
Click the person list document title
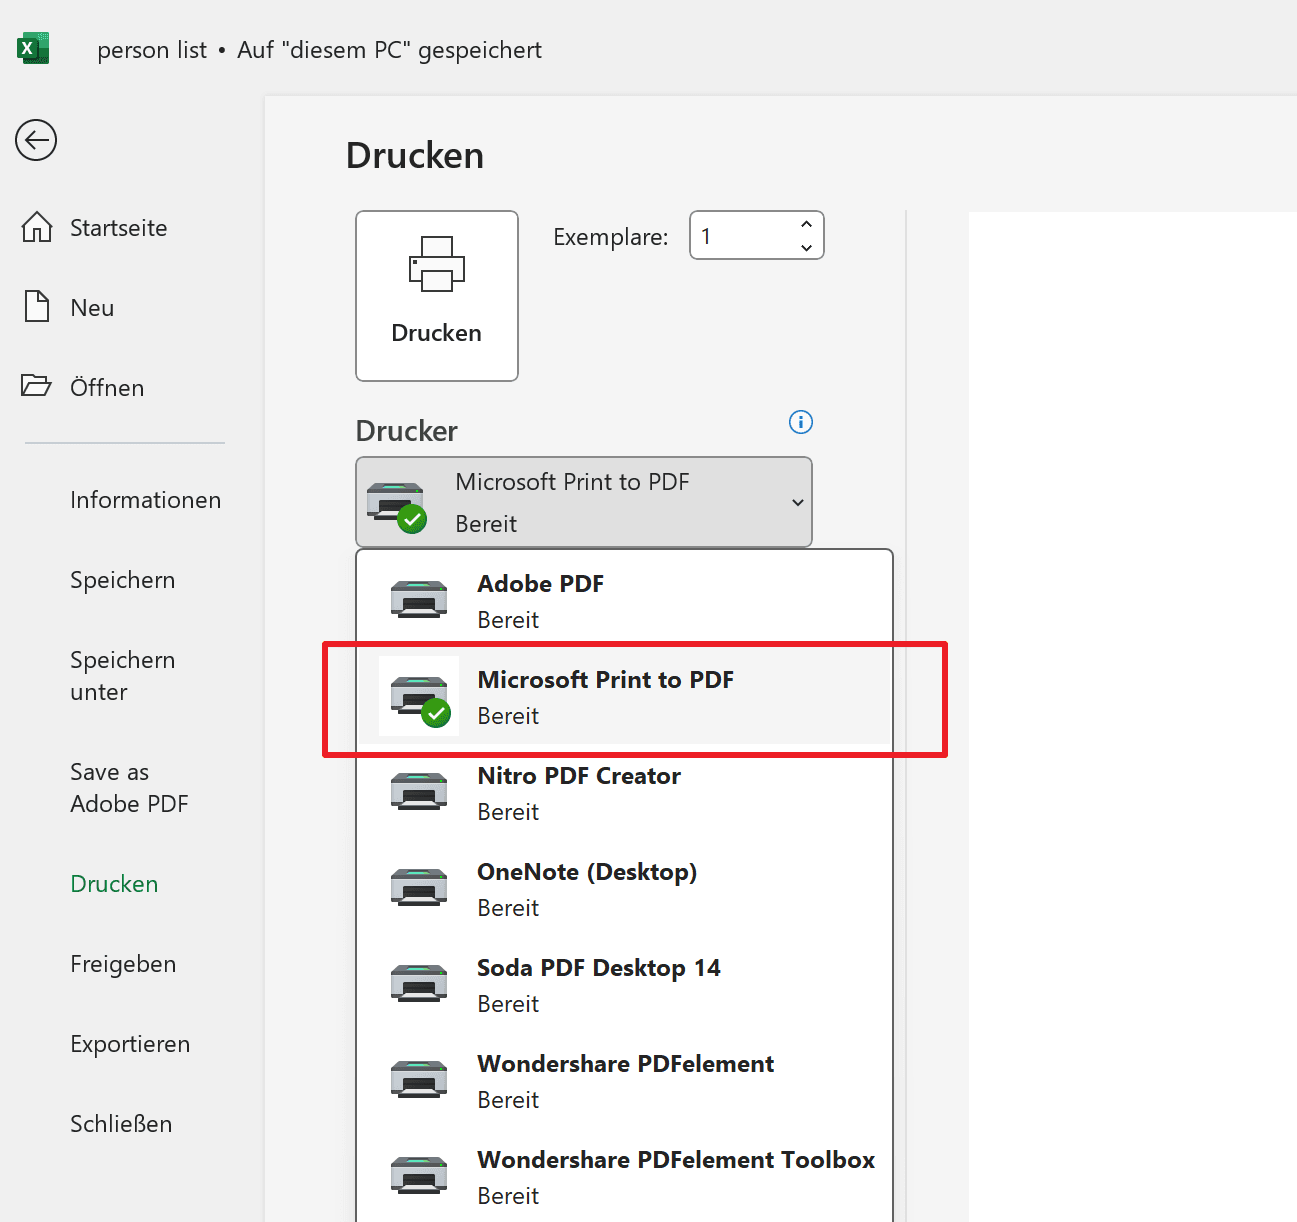pyautogui.click(x=152, y=50)
